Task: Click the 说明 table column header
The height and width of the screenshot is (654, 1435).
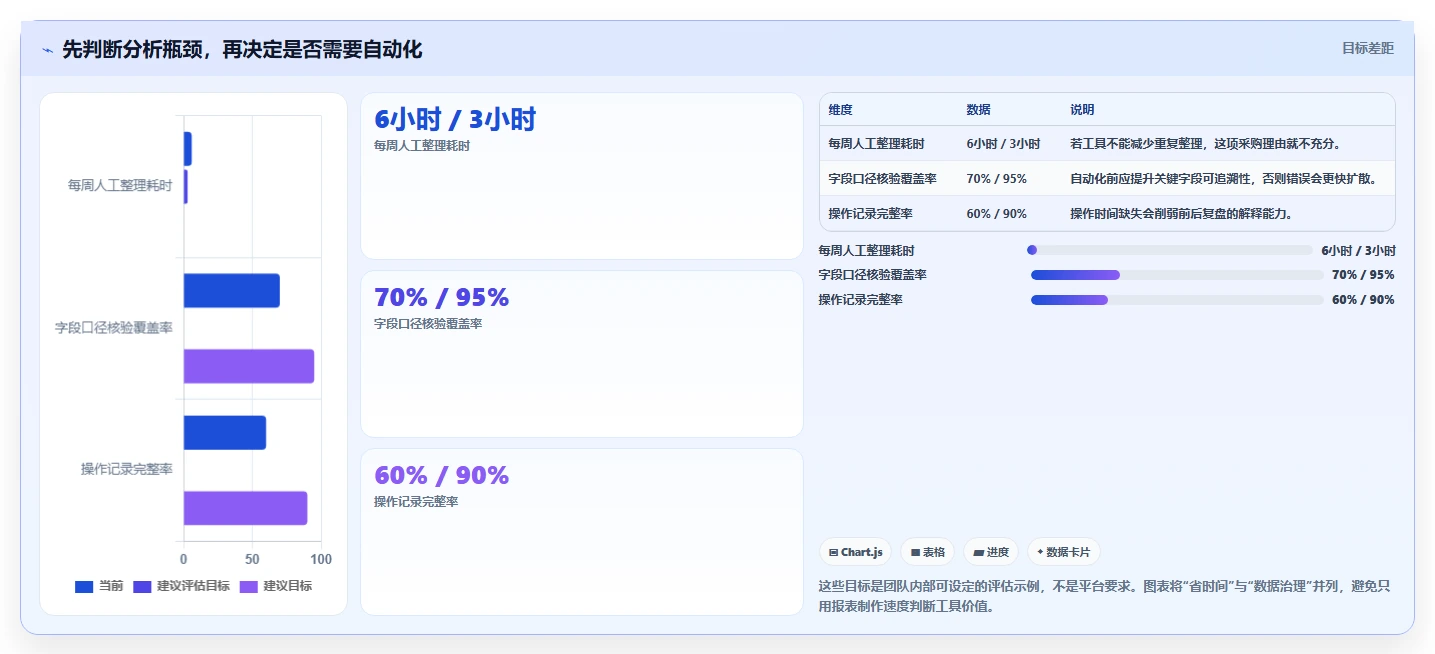Action: (1082, 110)
